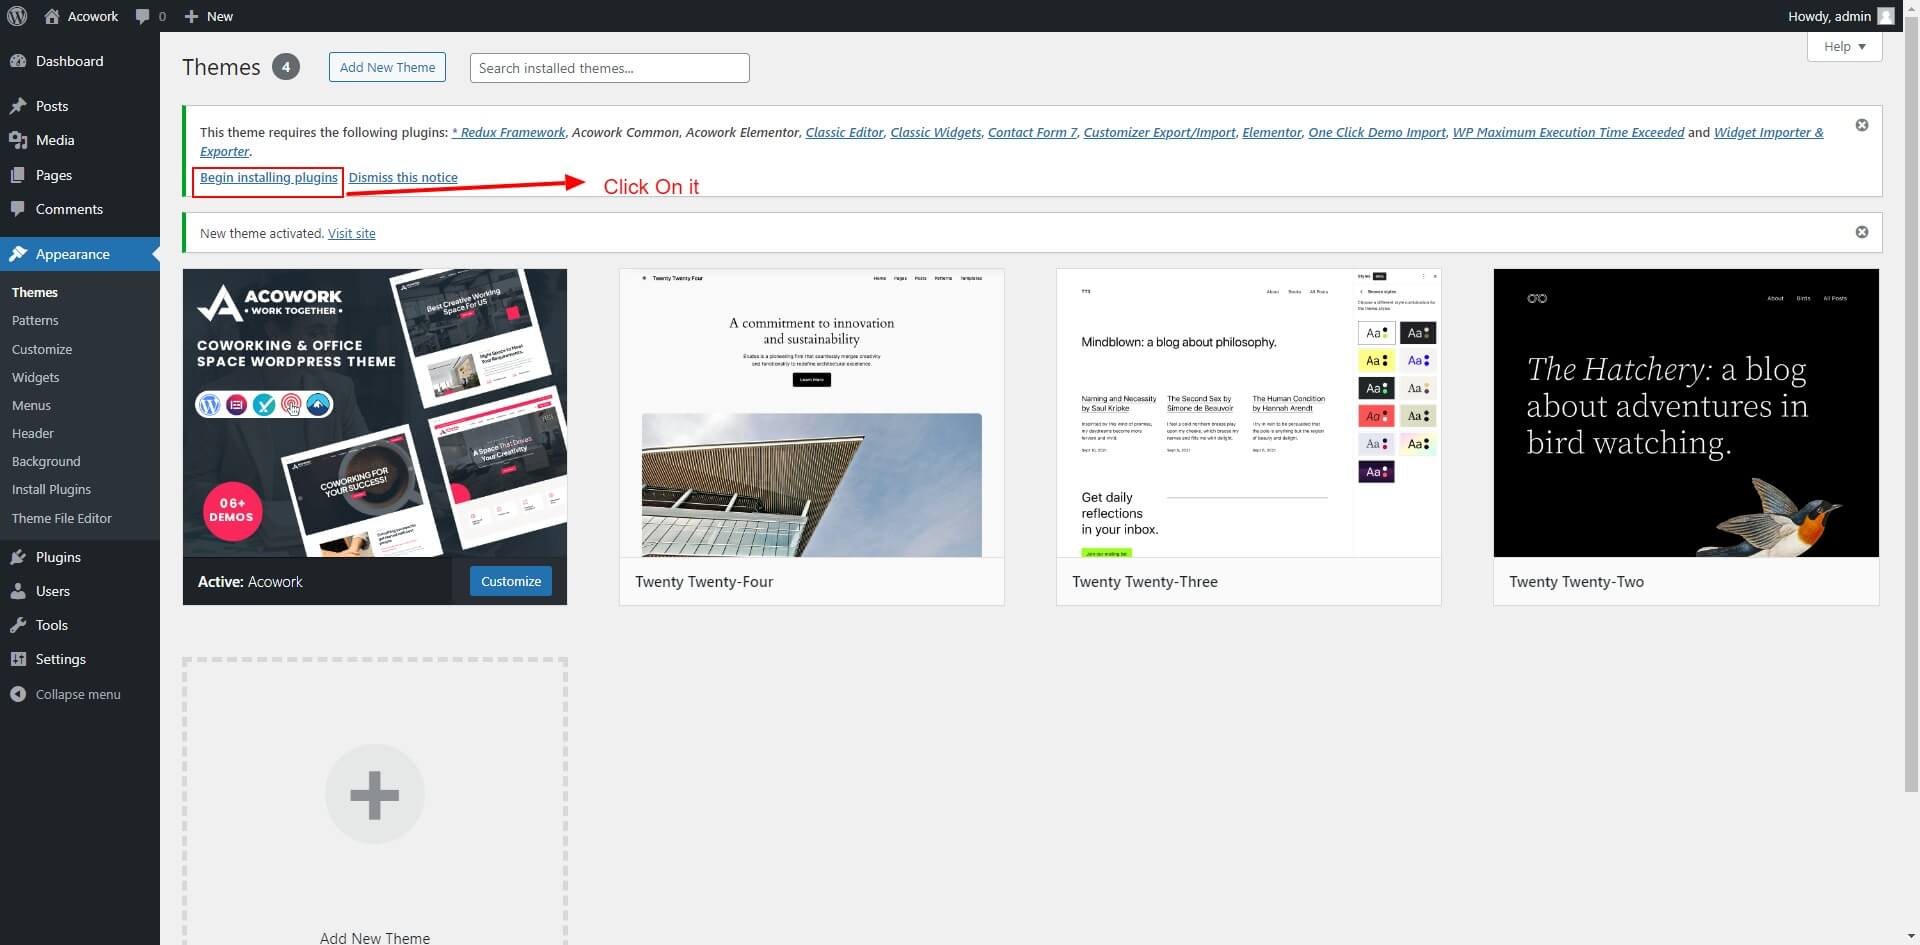Open the New content menu label
This screenshot has height=945, width=1920.
pos(220,16)
